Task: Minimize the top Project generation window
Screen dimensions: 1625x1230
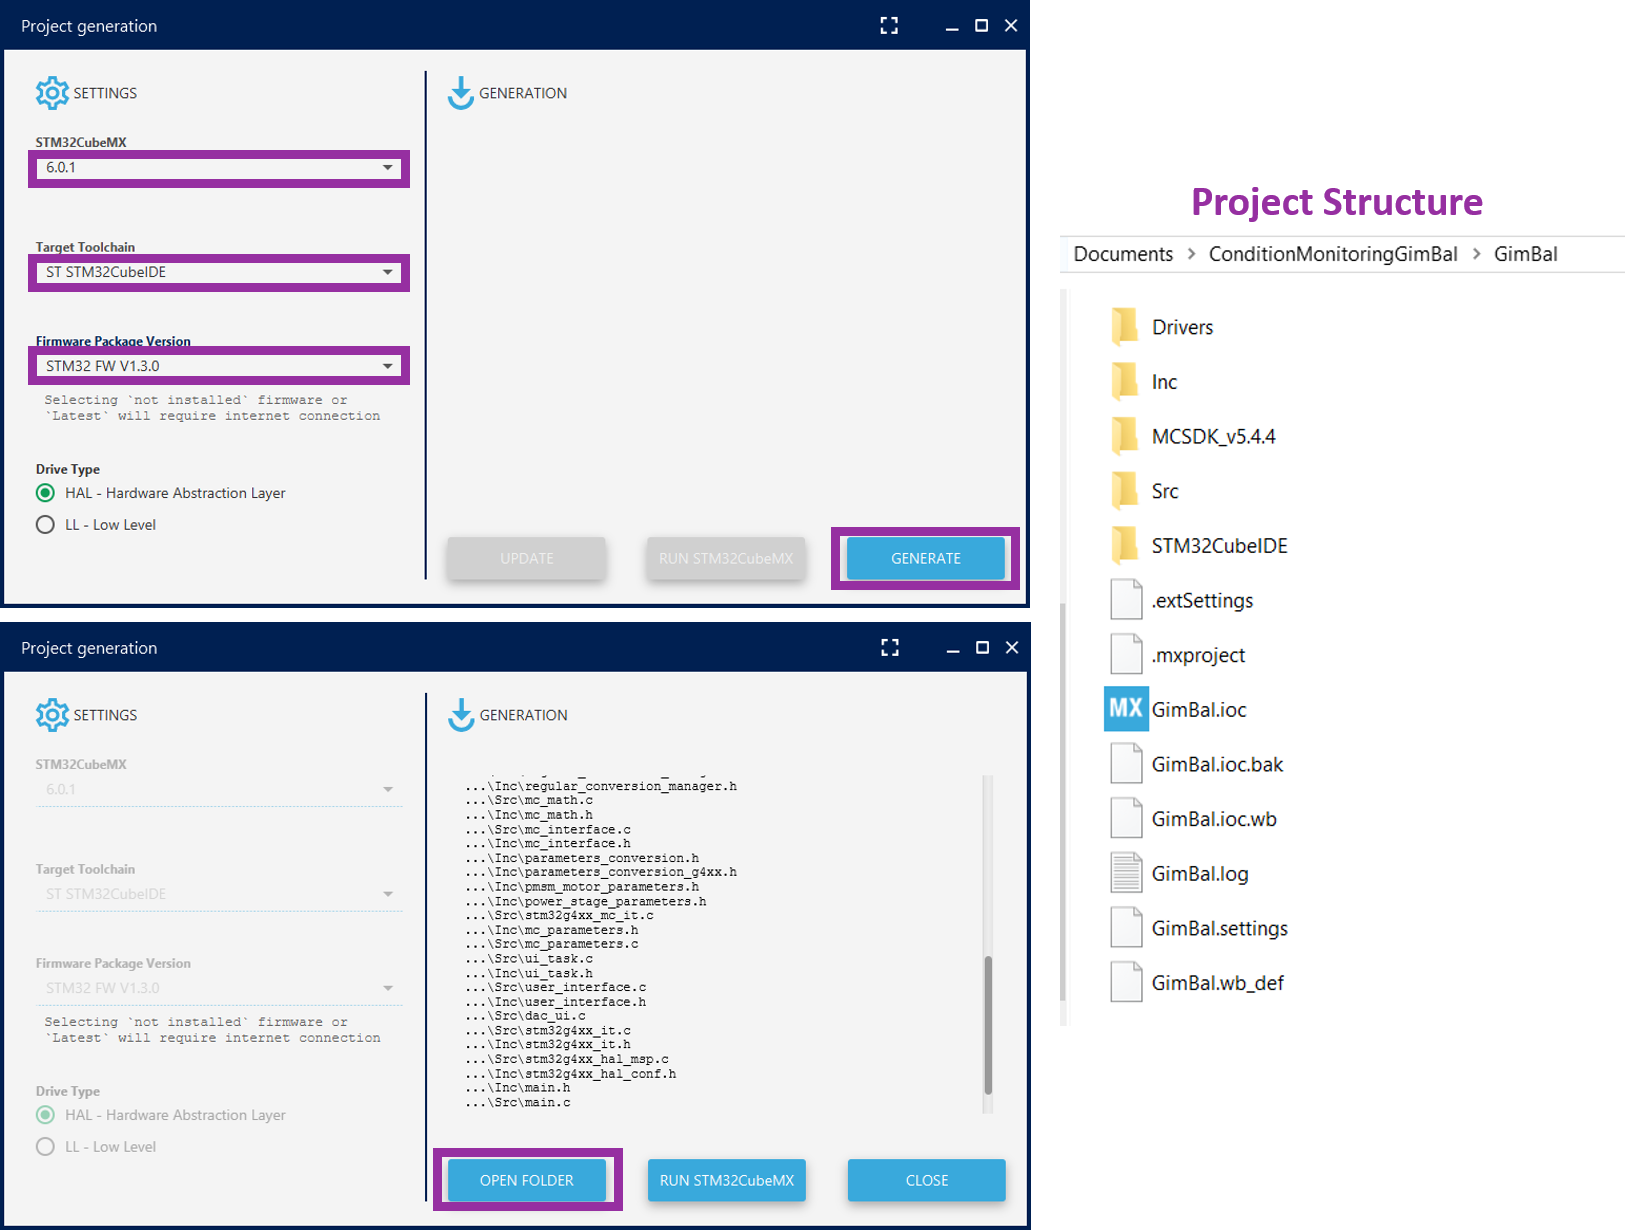Action: coord(952,27)
